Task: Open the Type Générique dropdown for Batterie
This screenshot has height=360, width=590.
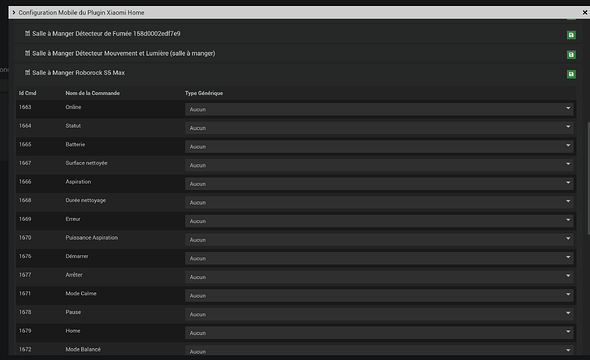Action: pos(379,147)
